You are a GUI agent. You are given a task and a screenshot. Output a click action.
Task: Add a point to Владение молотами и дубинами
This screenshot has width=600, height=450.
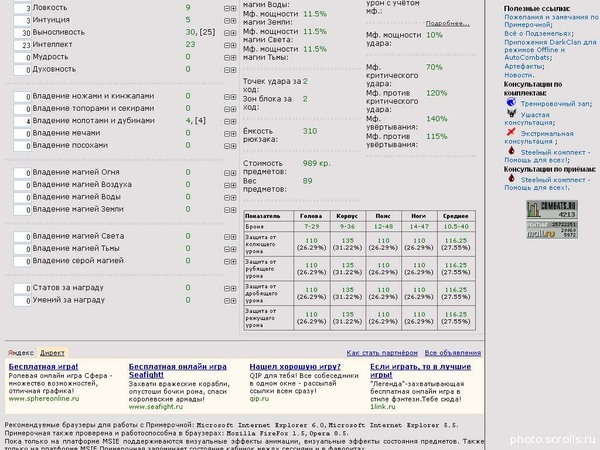click(x=233, y=121)
